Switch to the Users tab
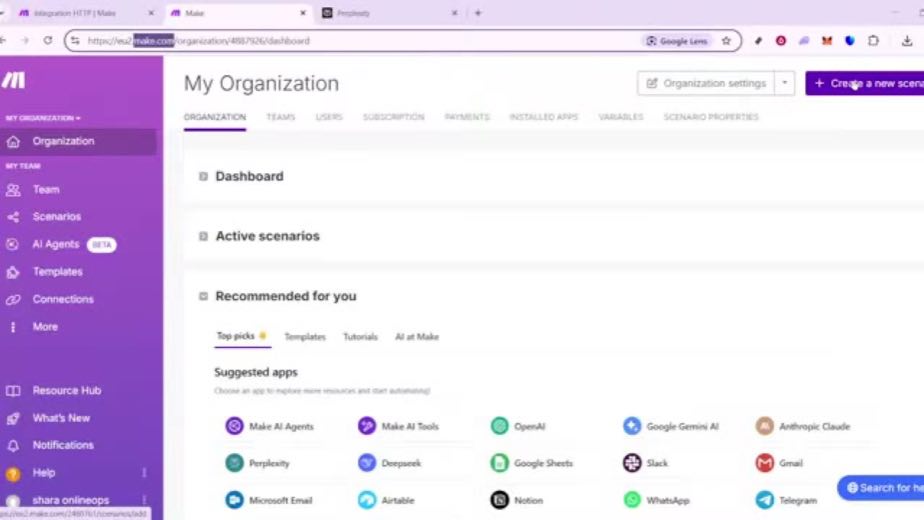 (329, 117)
